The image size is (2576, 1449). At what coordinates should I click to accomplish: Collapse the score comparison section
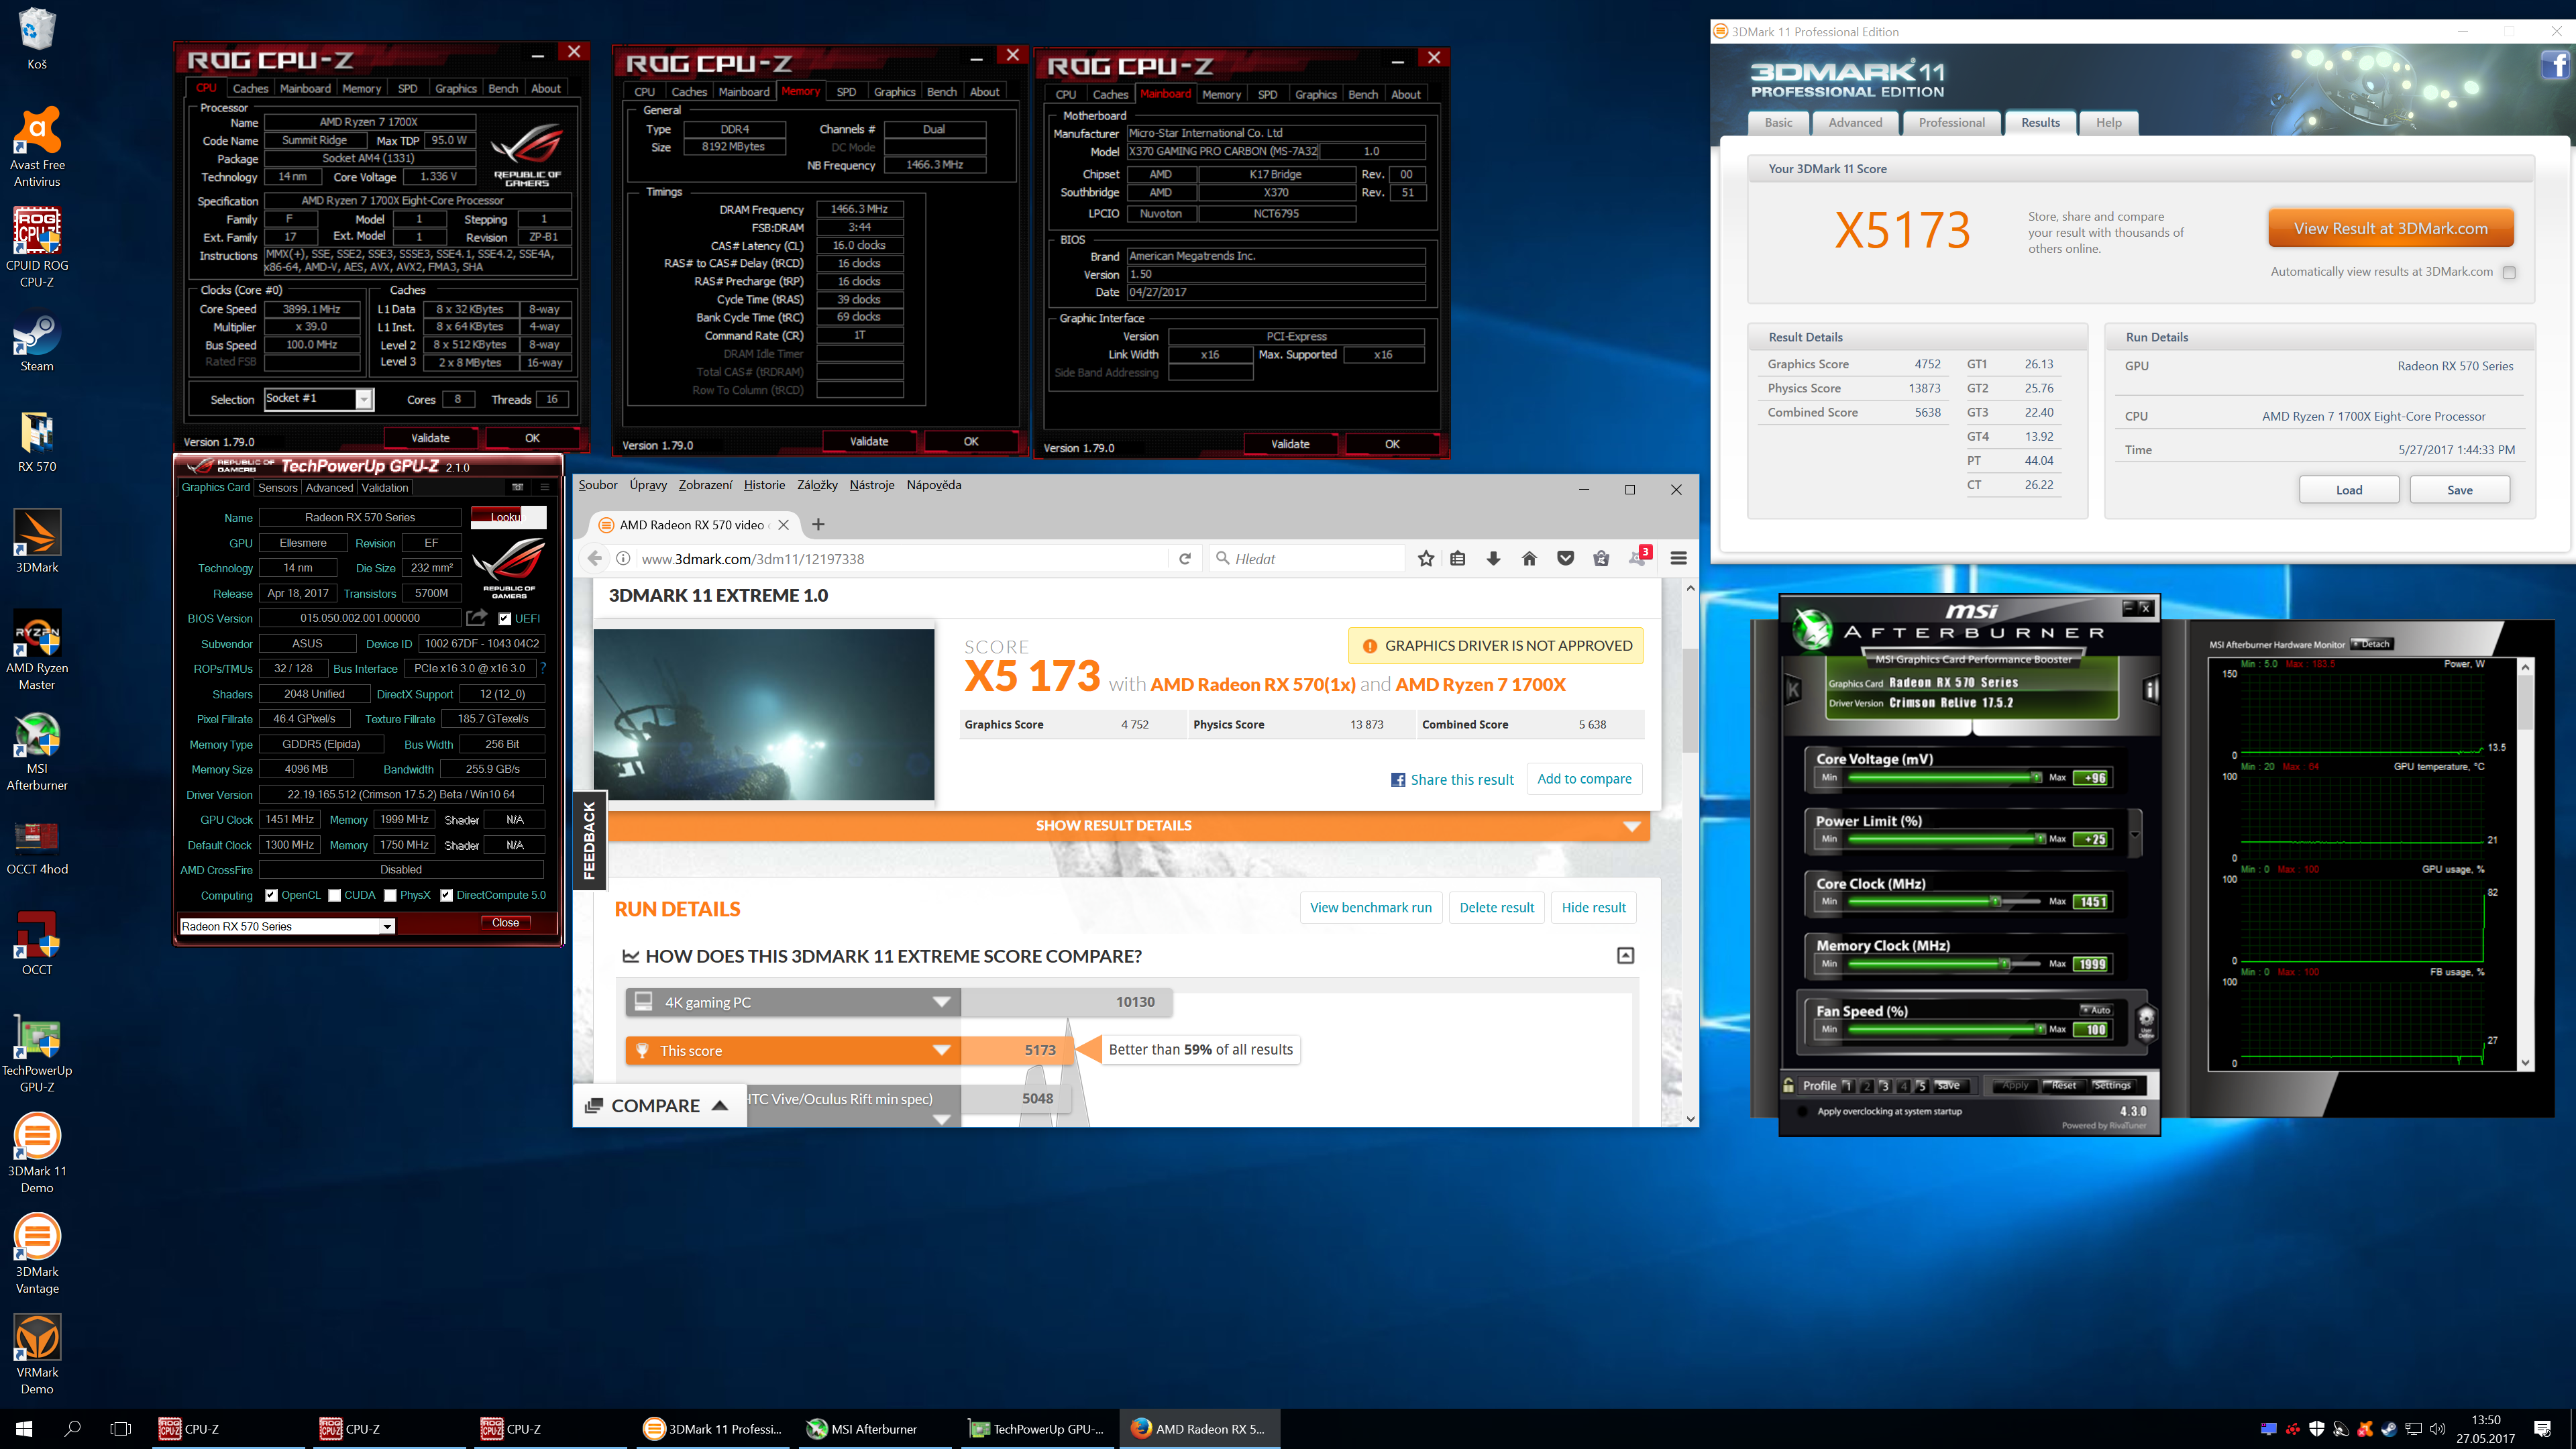pos(1626,955)
